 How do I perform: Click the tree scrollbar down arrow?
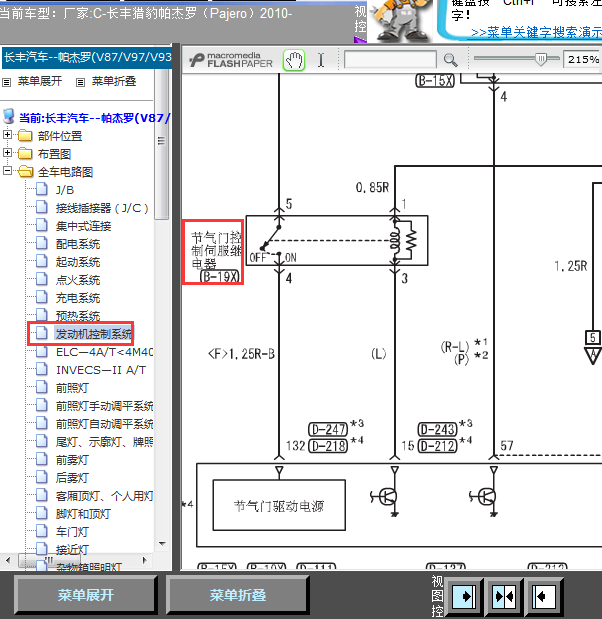click(162, 544)
